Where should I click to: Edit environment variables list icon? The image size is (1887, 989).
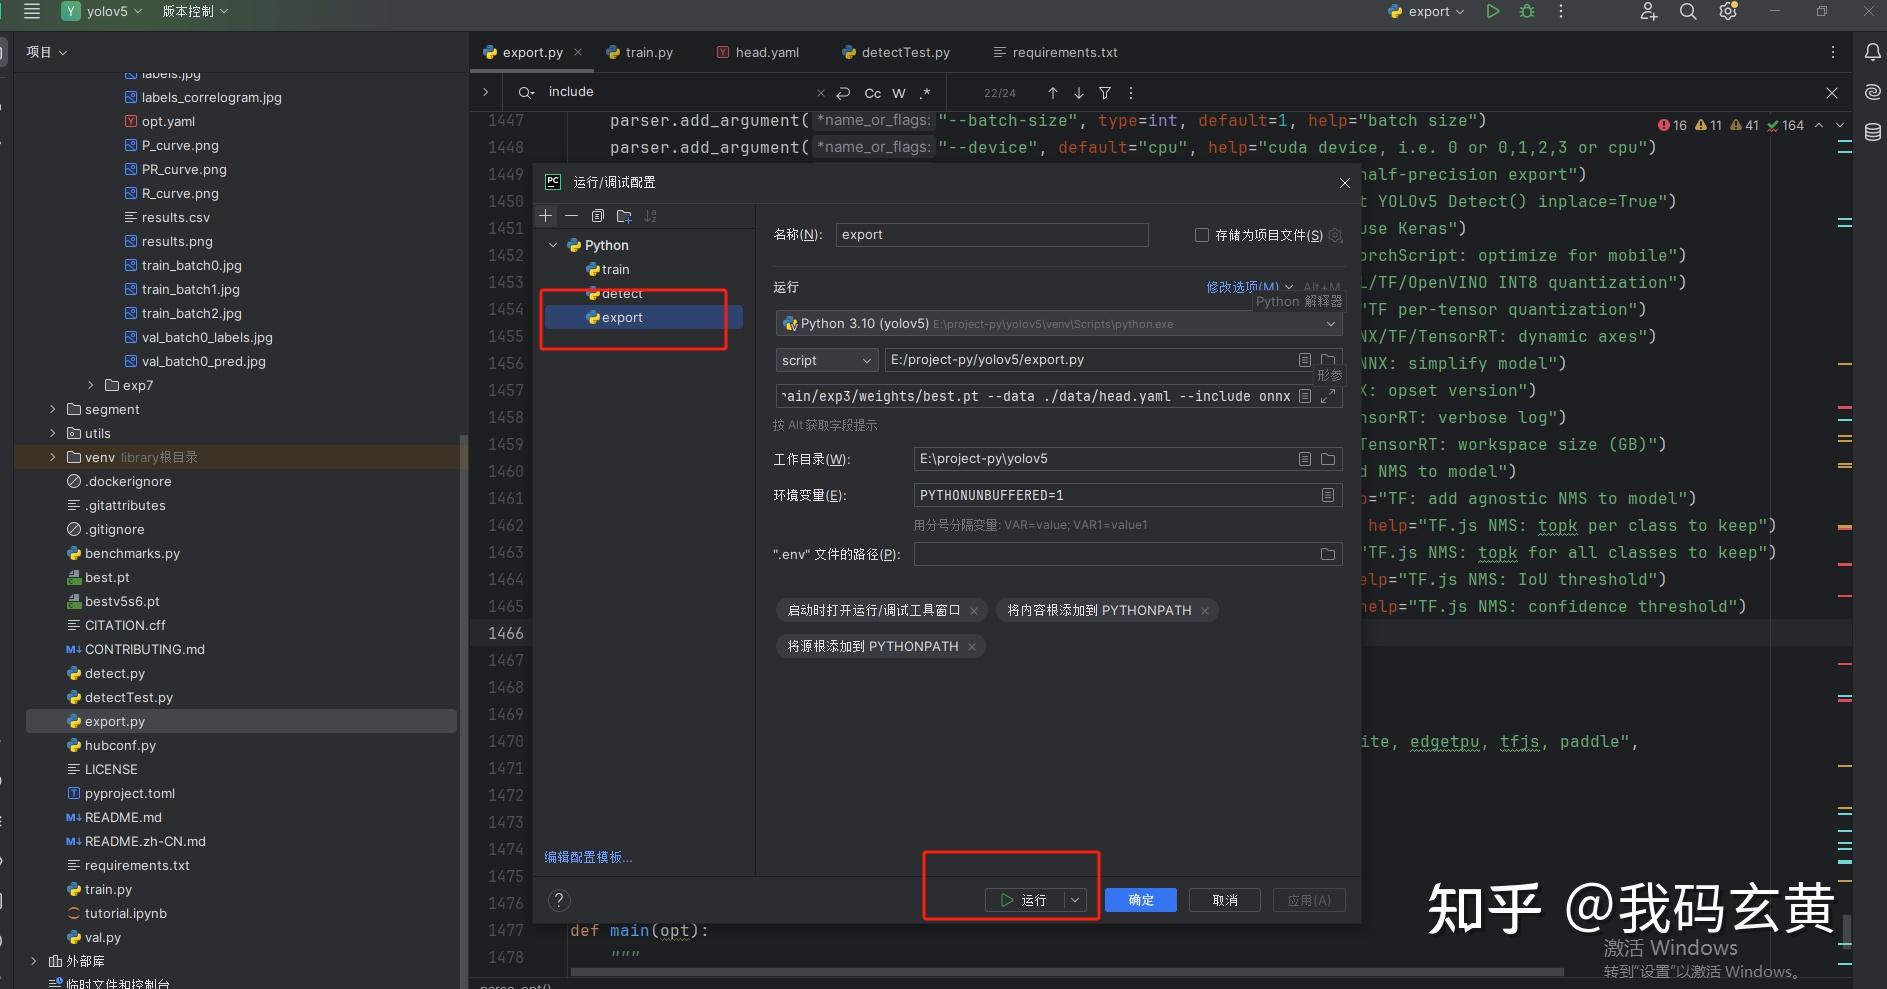coord(1328,495)
